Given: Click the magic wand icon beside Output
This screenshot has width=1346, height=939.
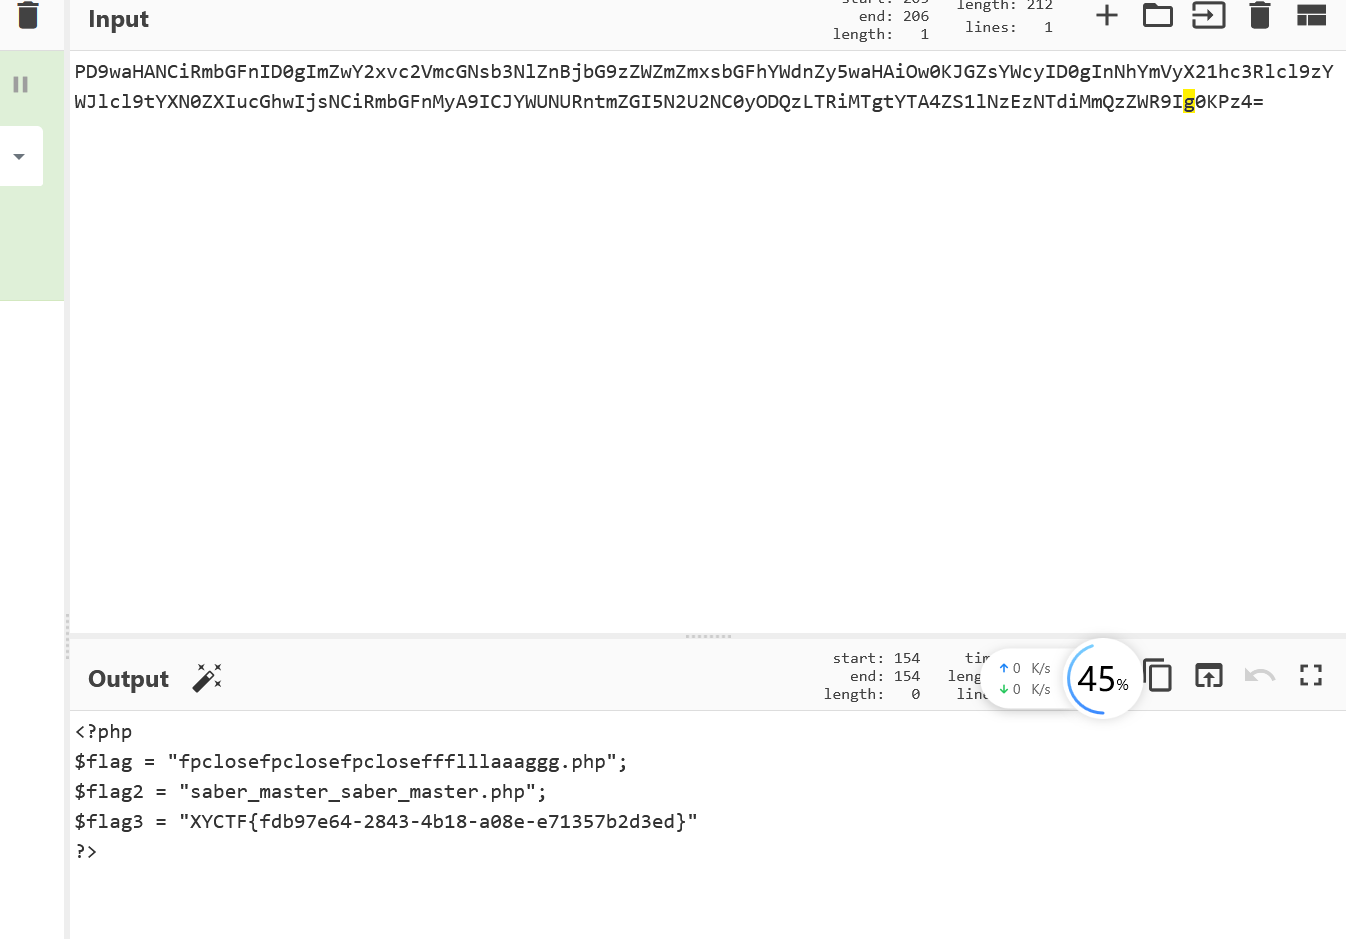Looking at the screenshot, I should [207, 678].
